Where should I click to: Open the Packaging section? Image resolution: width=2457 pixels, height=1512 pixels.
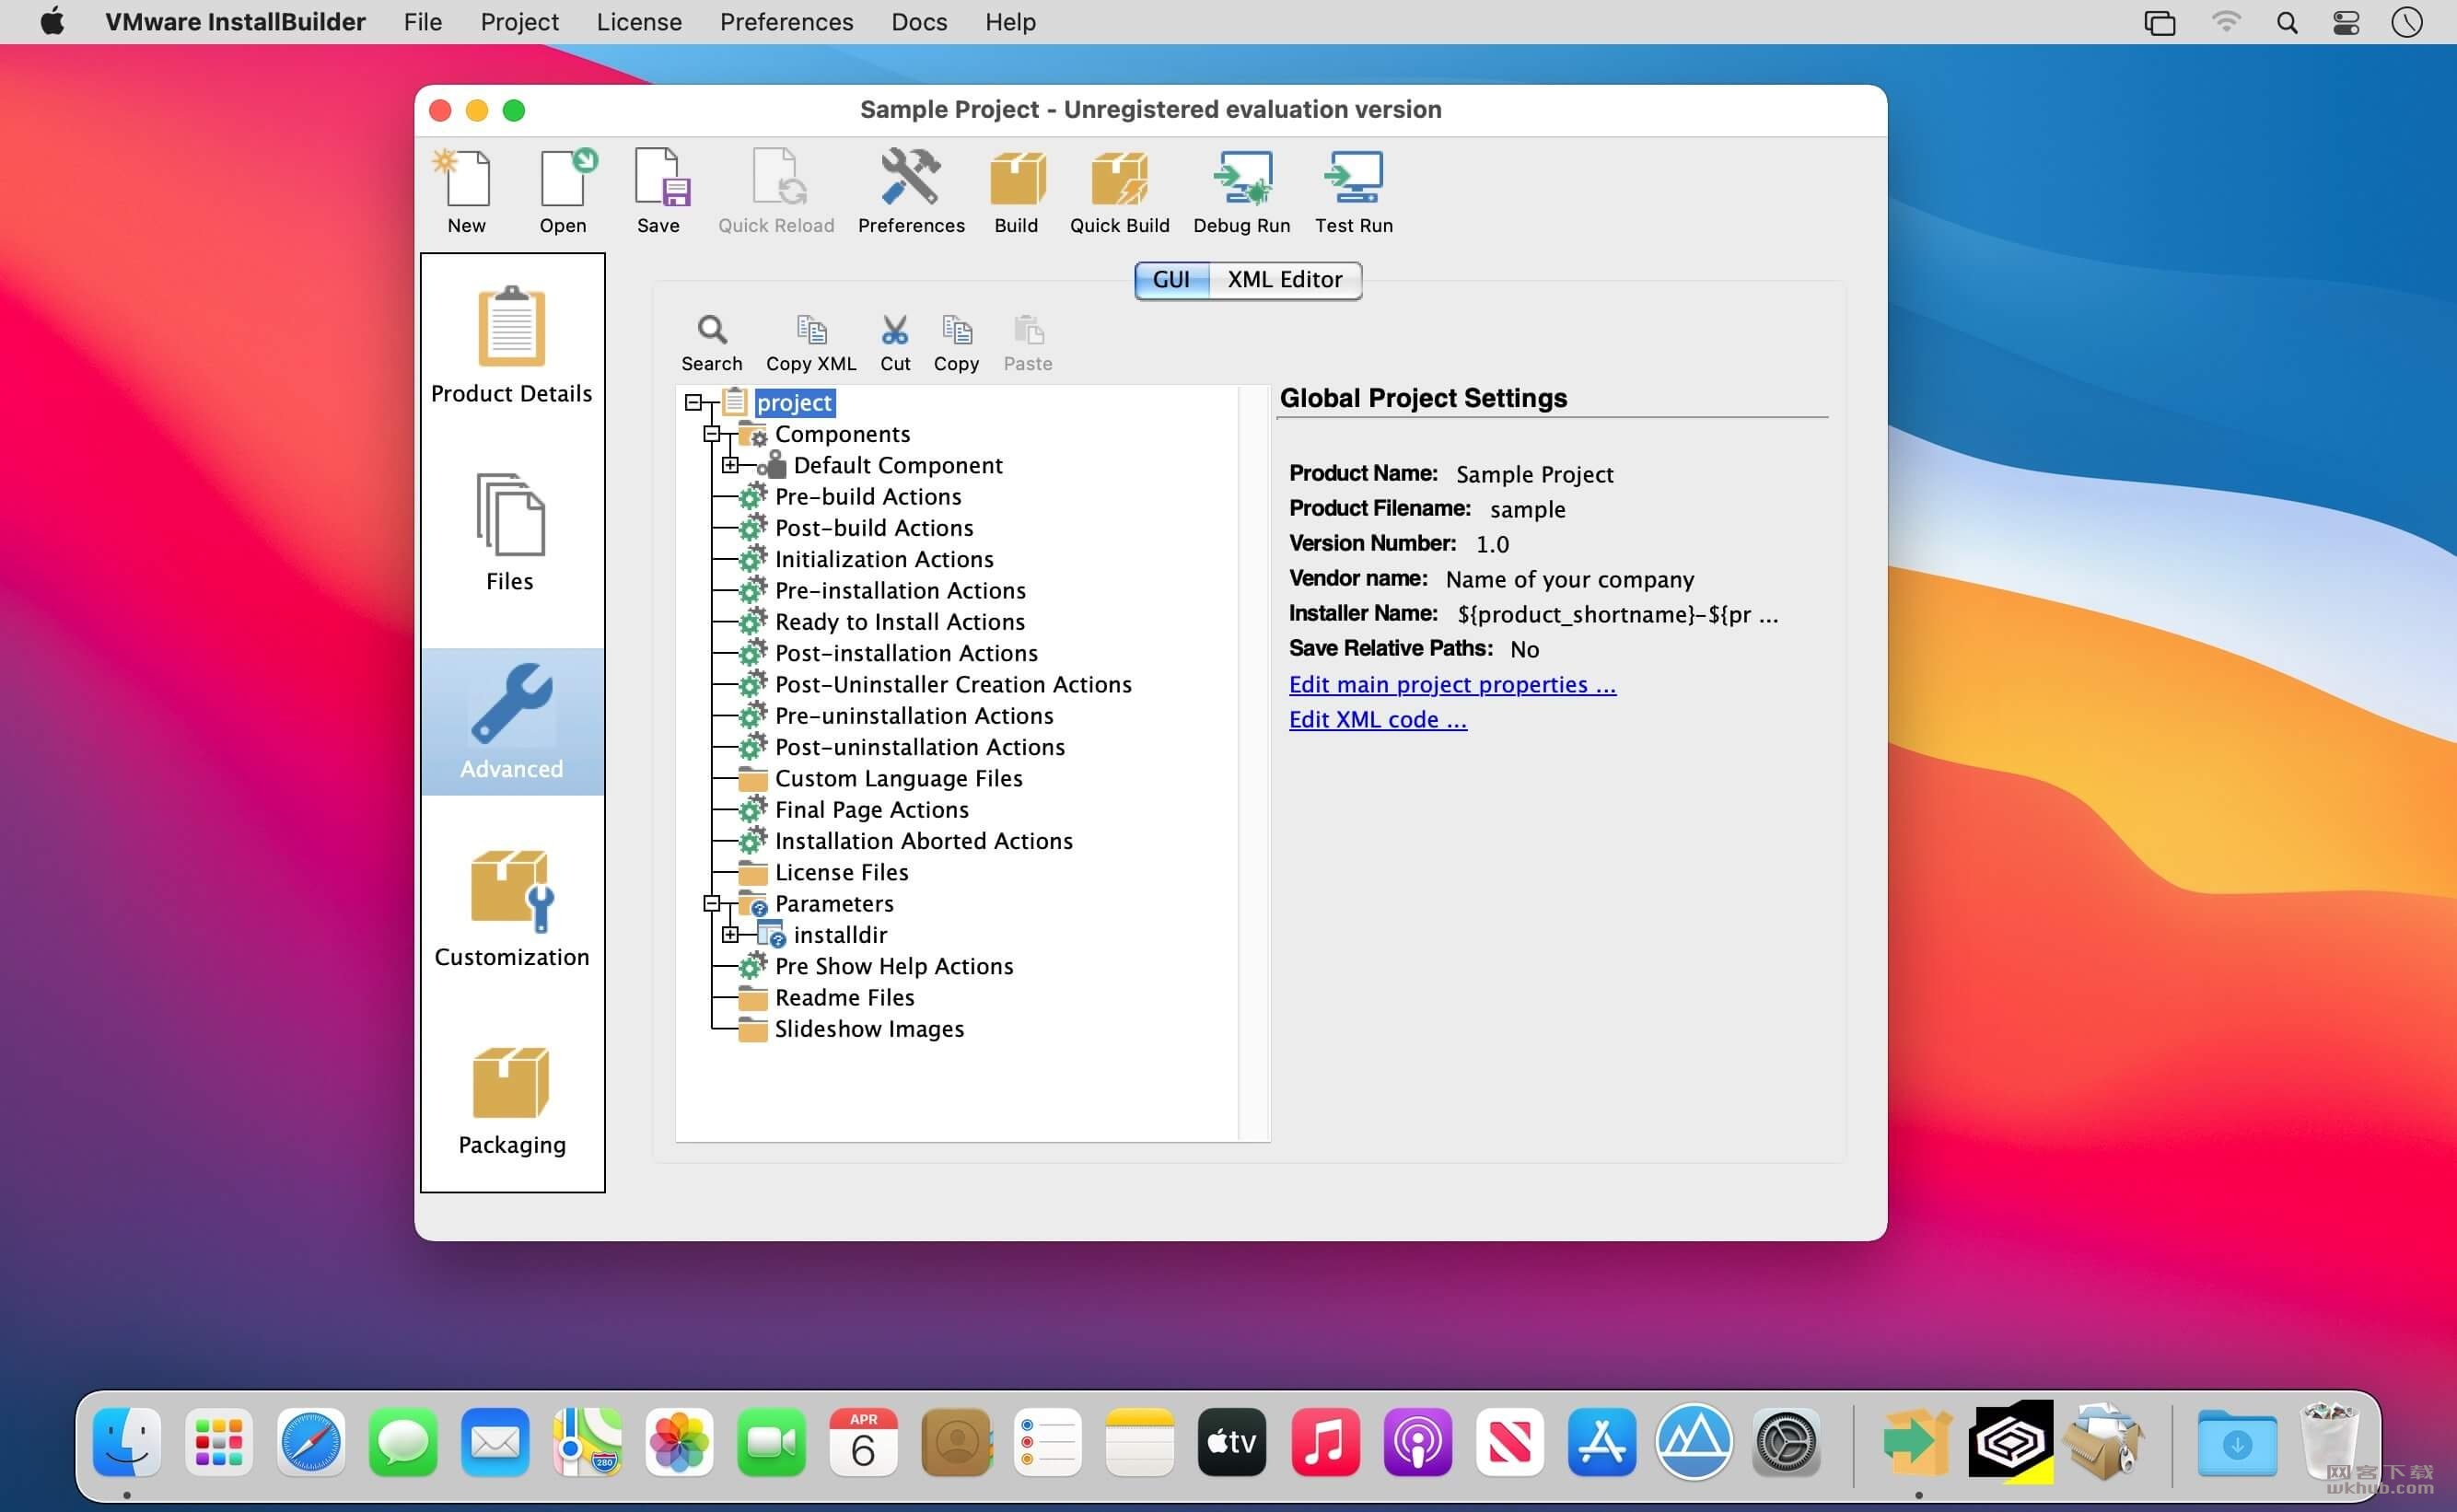[x=512, y=1100]
